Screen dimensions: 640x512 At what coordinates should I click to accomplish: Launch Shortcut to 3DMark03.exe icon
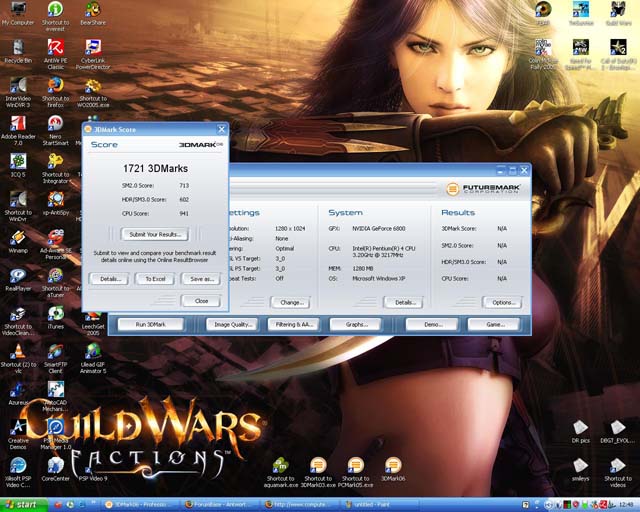(318, 472)
